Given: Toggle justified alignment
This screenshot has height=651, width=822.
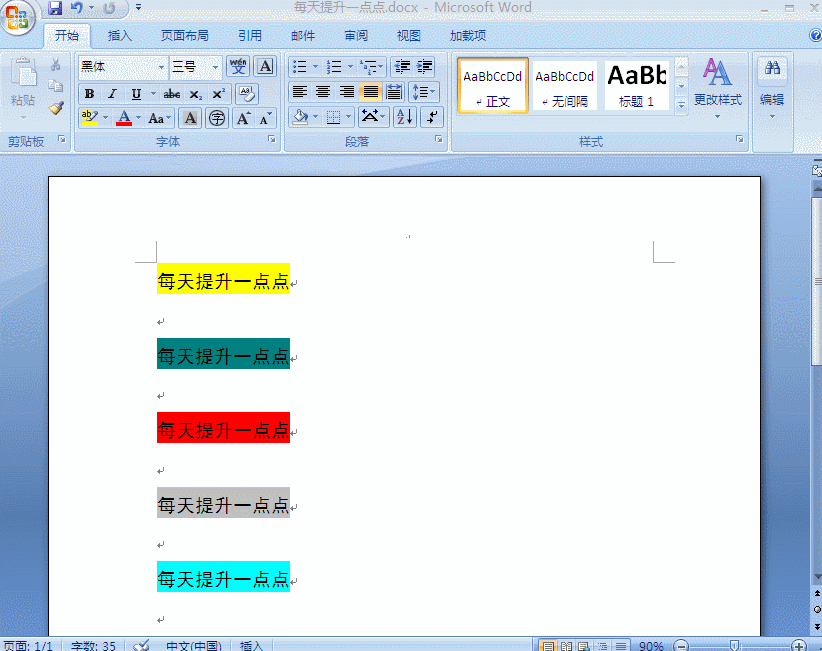Looking at the screenshot, I should click(370, 92).
